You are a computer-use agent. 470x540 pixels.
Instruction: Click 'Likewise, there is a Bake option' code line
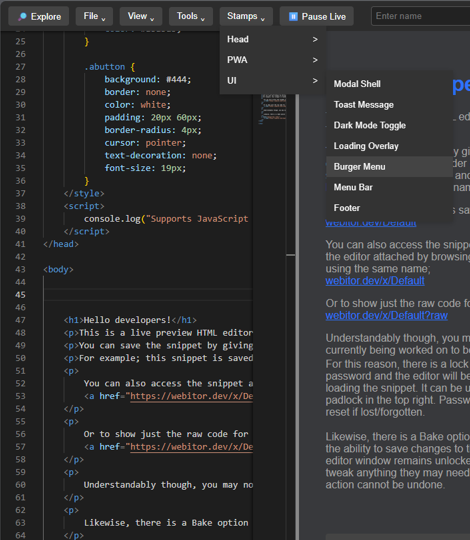pyautogui.click(x=166, y=523)
